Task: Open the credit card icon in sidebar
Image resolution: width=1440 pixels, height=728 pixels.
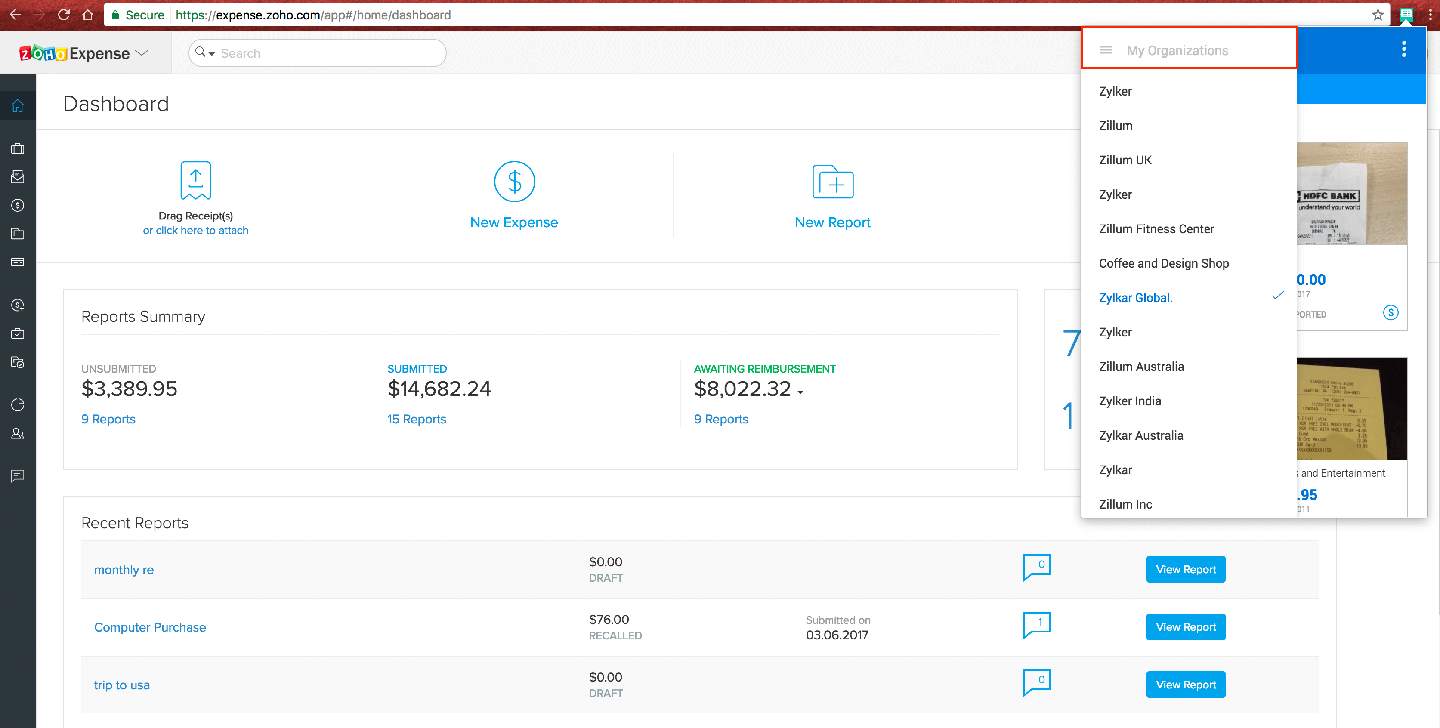Action: pos(18,262)
